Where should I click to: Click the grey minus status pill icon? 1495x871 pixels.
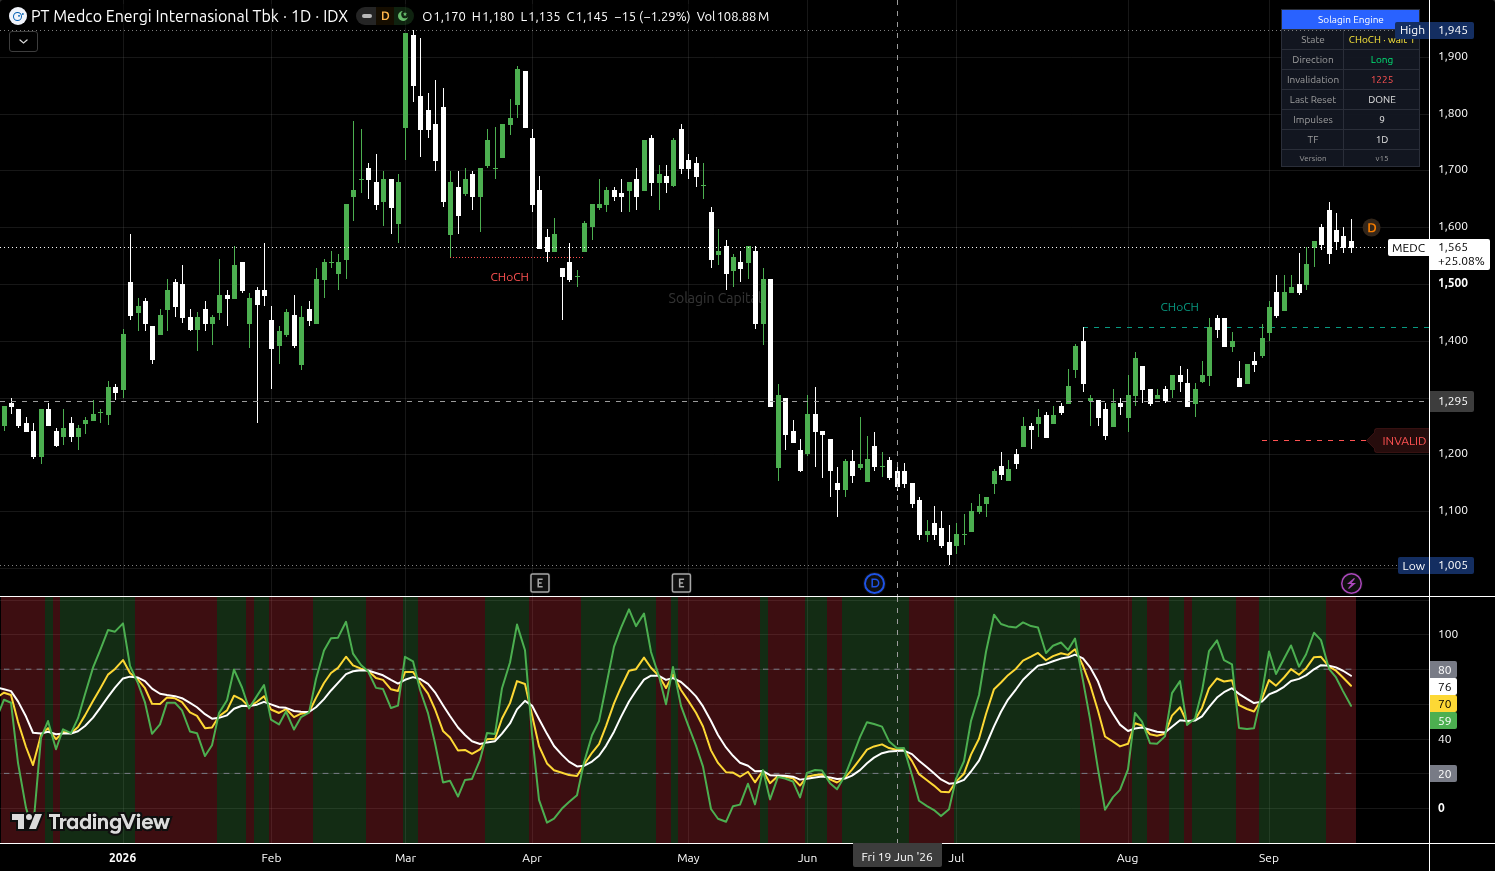367,16
